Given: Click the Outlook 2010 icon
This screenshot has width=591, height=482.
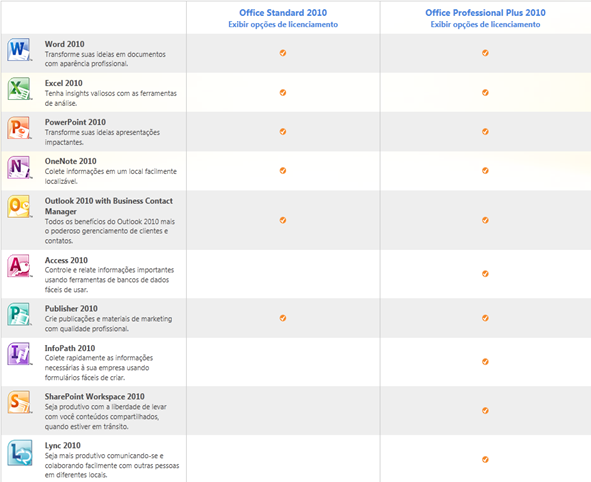Looking at the screenshot, I should [19, 207].
